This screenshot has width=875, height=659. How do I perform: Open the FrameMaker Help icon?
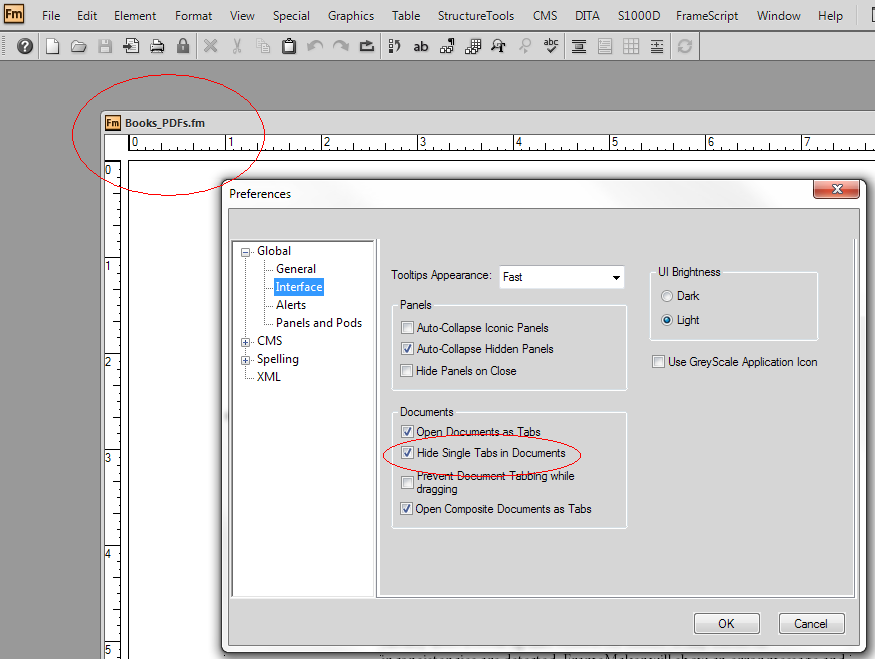click(24, 45)
